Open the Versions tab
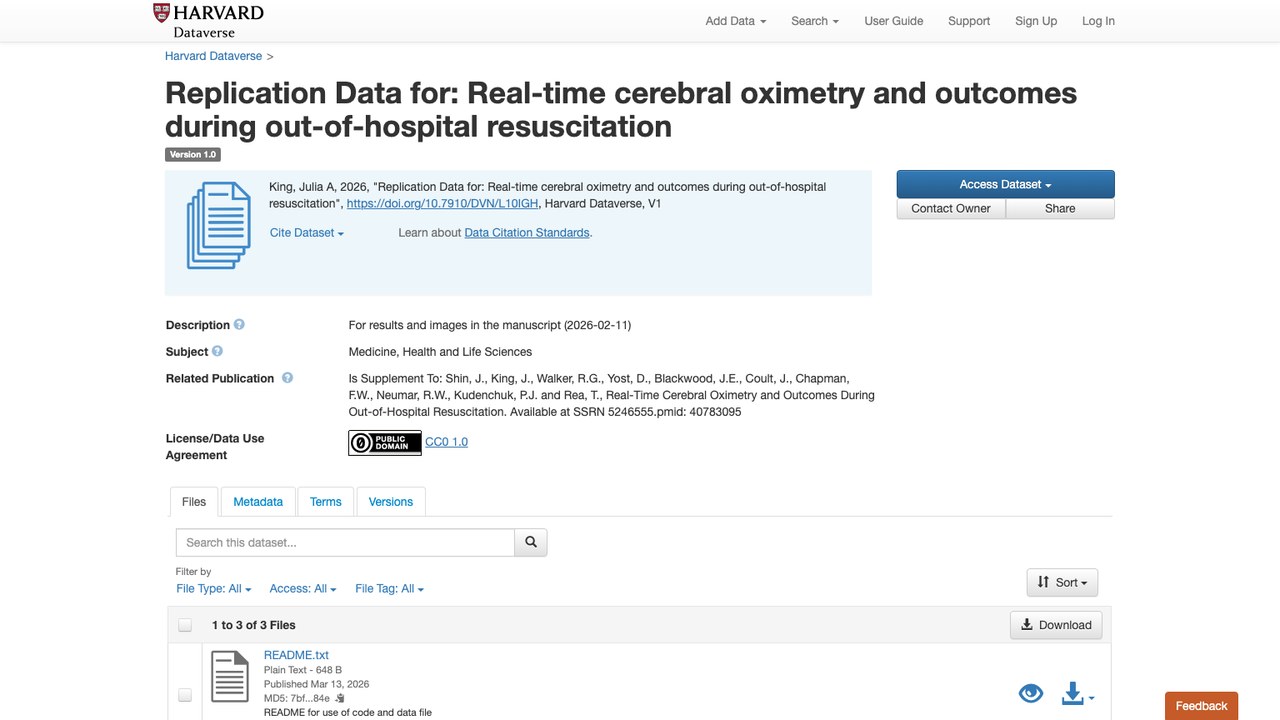 click(391, 502)
